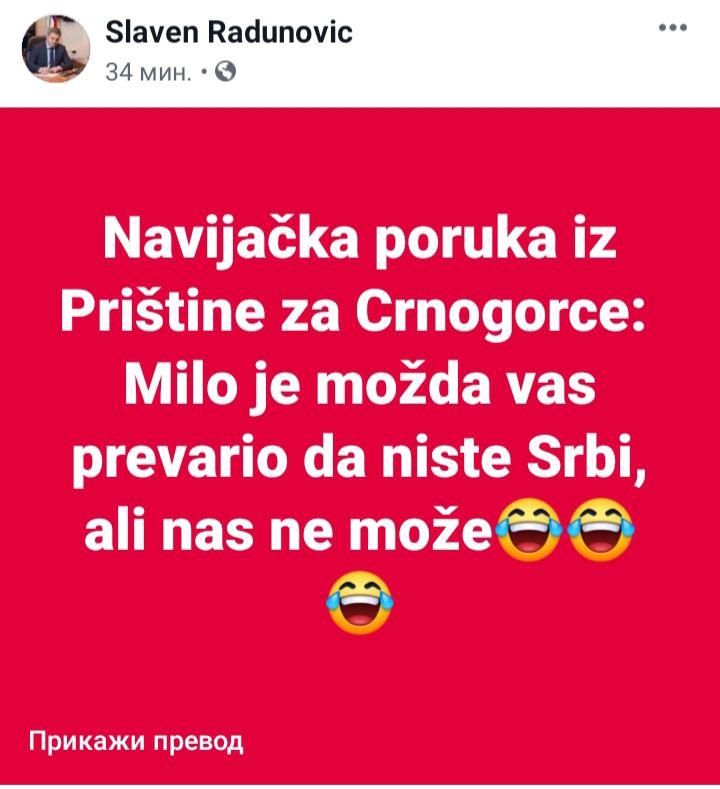
Task: Click the second laughing emoji on the line
Action: pos(600,528)
